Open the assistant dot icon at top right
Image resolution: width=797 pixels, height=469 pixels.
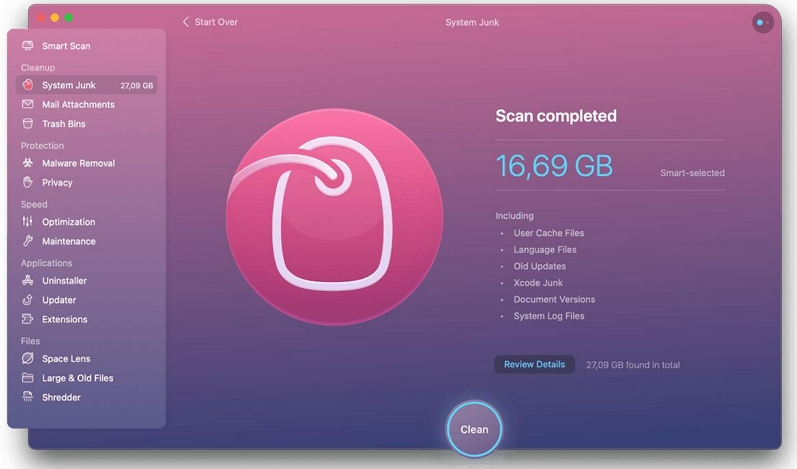(x=762, y=22)
